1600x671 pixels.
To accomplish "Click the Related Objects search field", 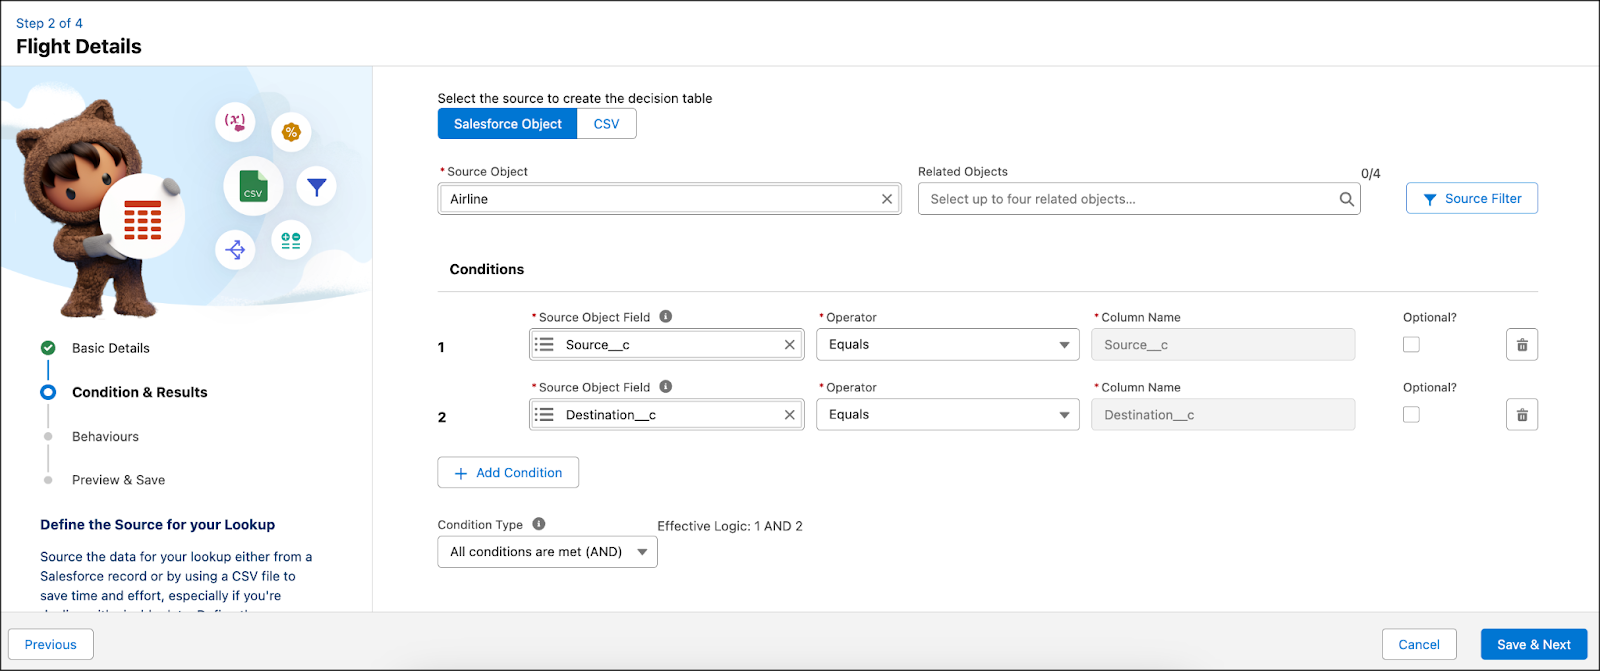I will 1139,199.
